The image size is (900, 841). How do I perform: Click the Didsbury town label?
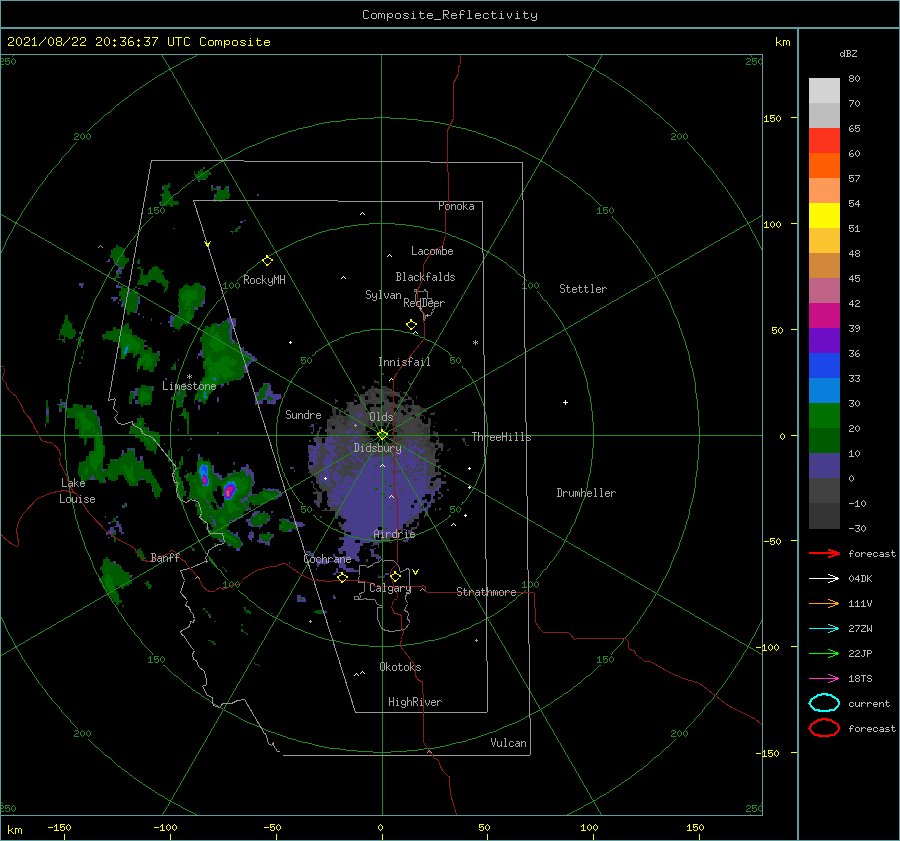pos(378,448)
